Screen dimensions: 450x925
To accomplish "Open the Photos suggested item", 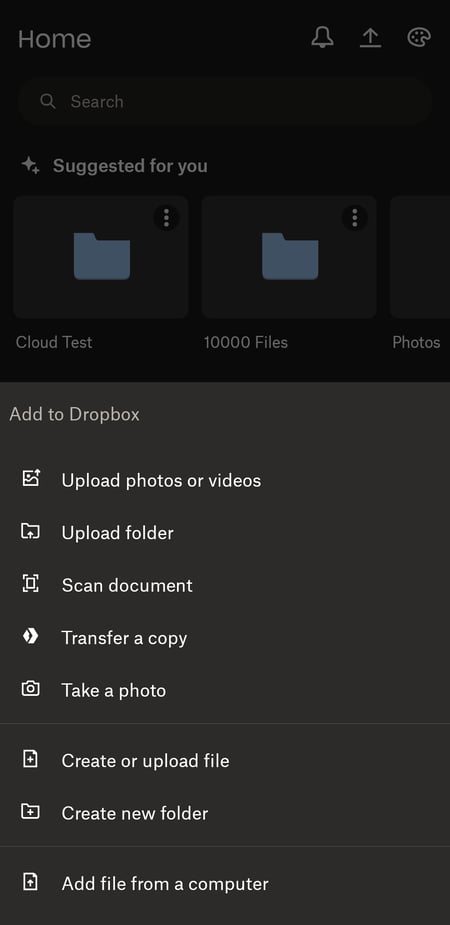I will point(420,257).
